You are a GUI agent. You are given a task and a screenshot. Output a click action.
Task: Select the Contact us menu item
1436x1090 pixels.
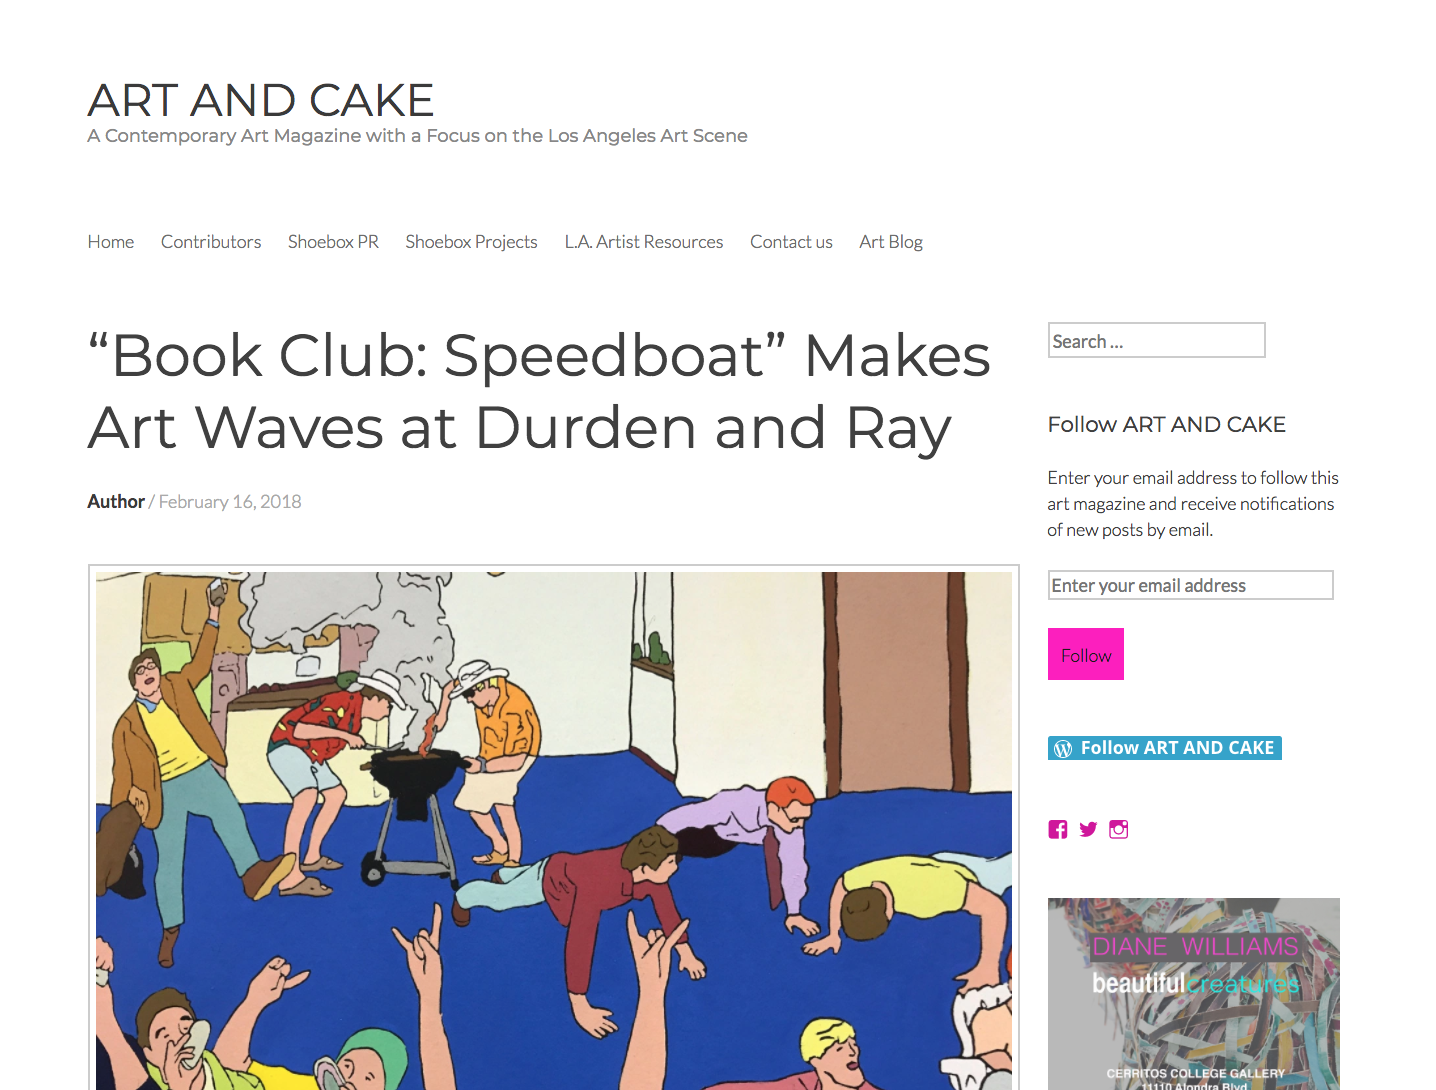(x=791, y=242)
